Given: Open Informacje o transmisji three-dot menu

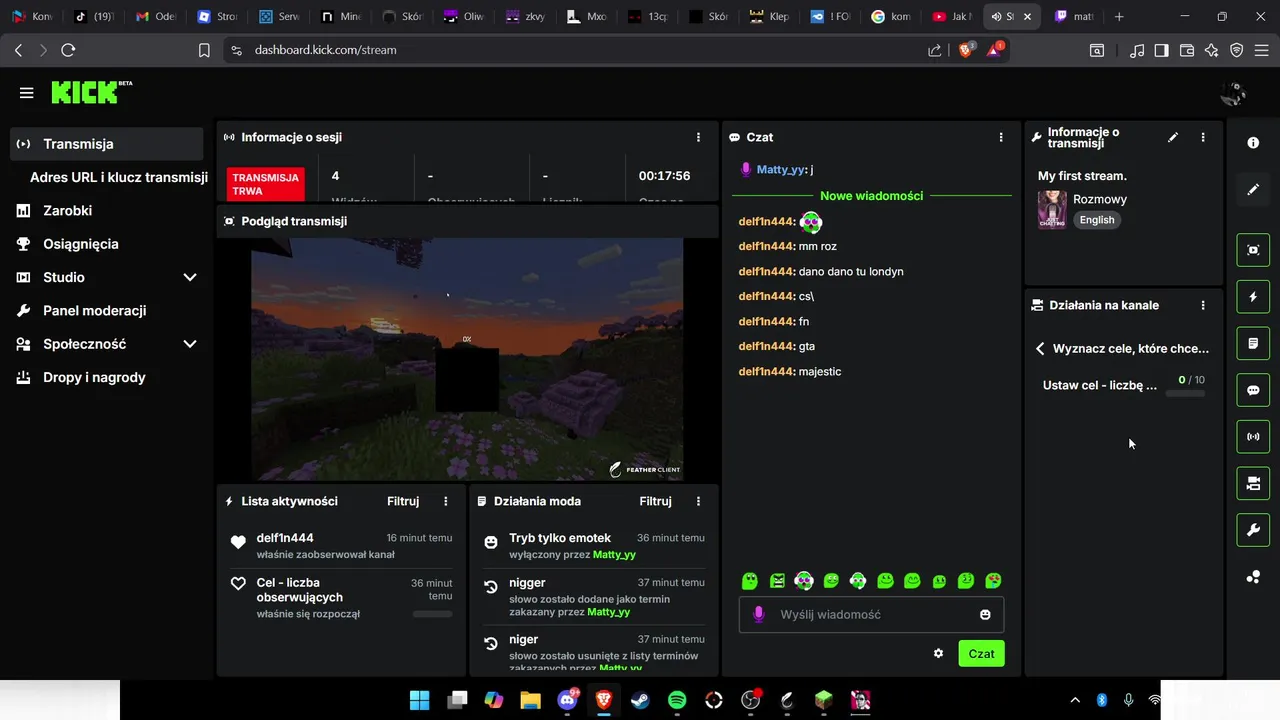Looking at the screenshot, I should [x=1203, y=137].
